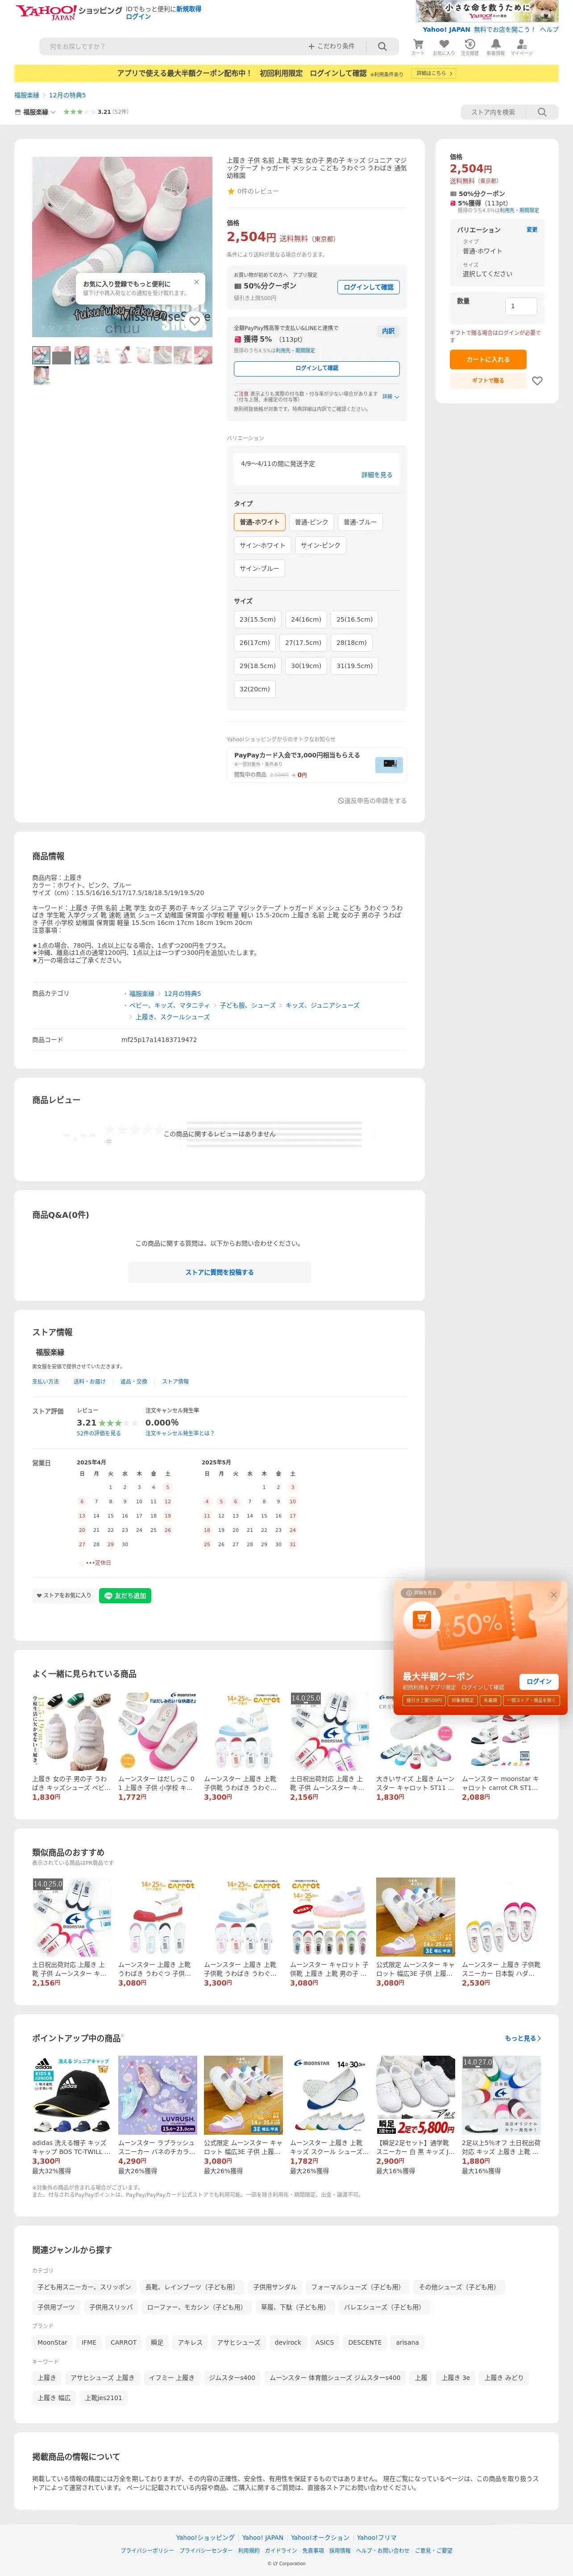
Task: Expand the こだわり条件 search filter
Action: coord(331,46)
